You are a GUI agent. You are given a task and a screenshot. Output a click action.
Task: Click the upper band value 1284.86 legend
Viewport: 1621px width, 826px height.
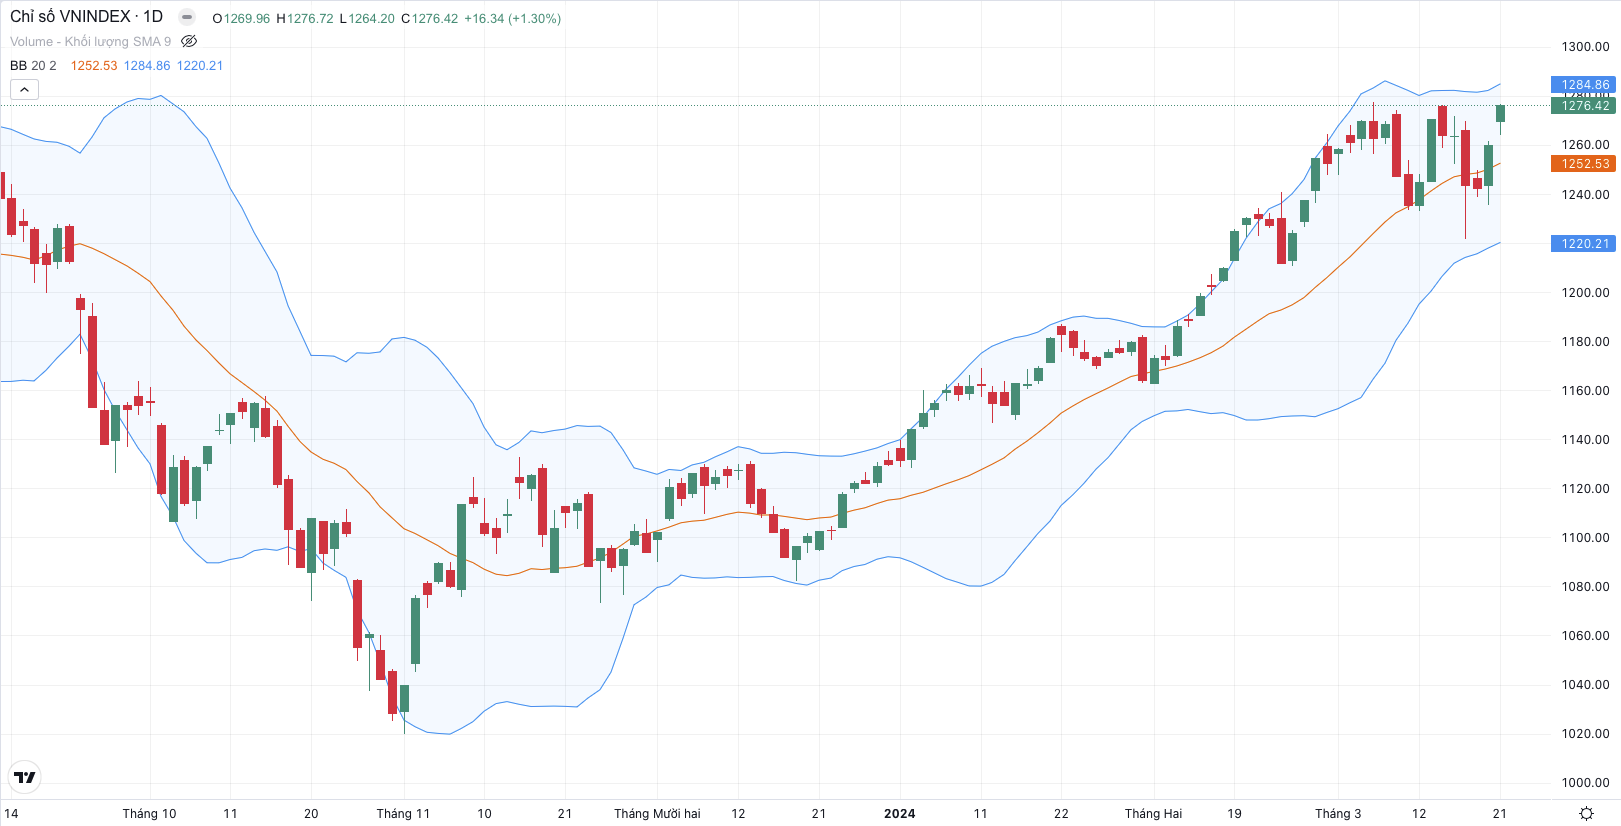point(147,65)
